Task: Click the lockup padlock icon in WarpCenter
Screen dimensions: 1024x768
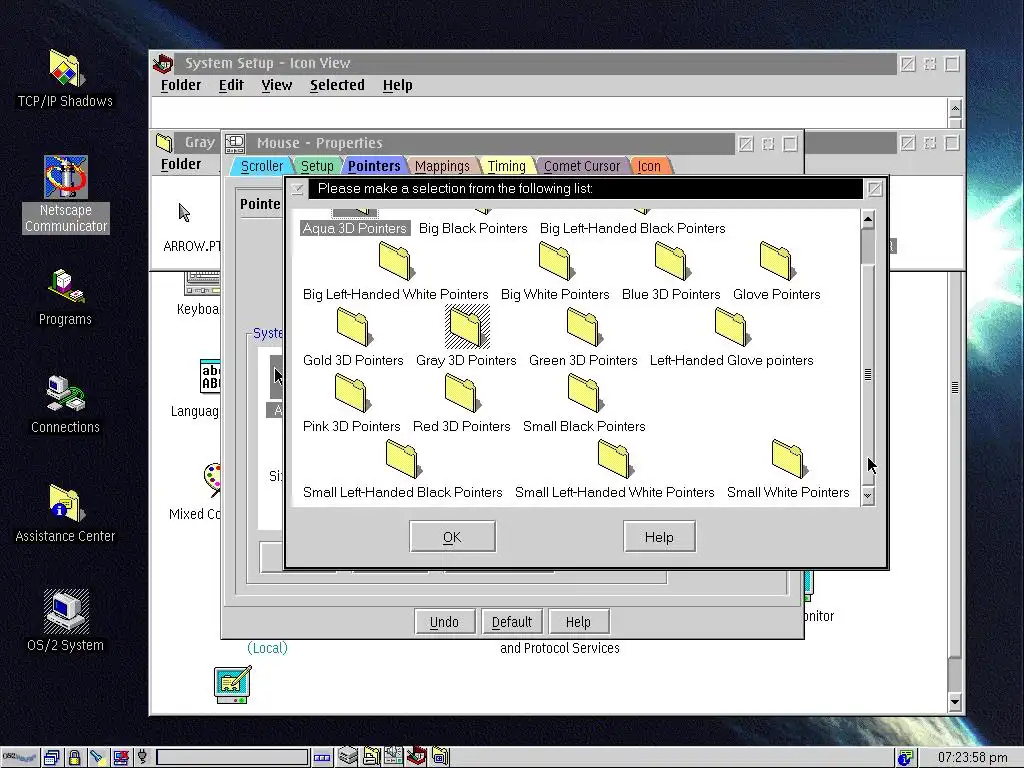Action: [x=74, y=758]
